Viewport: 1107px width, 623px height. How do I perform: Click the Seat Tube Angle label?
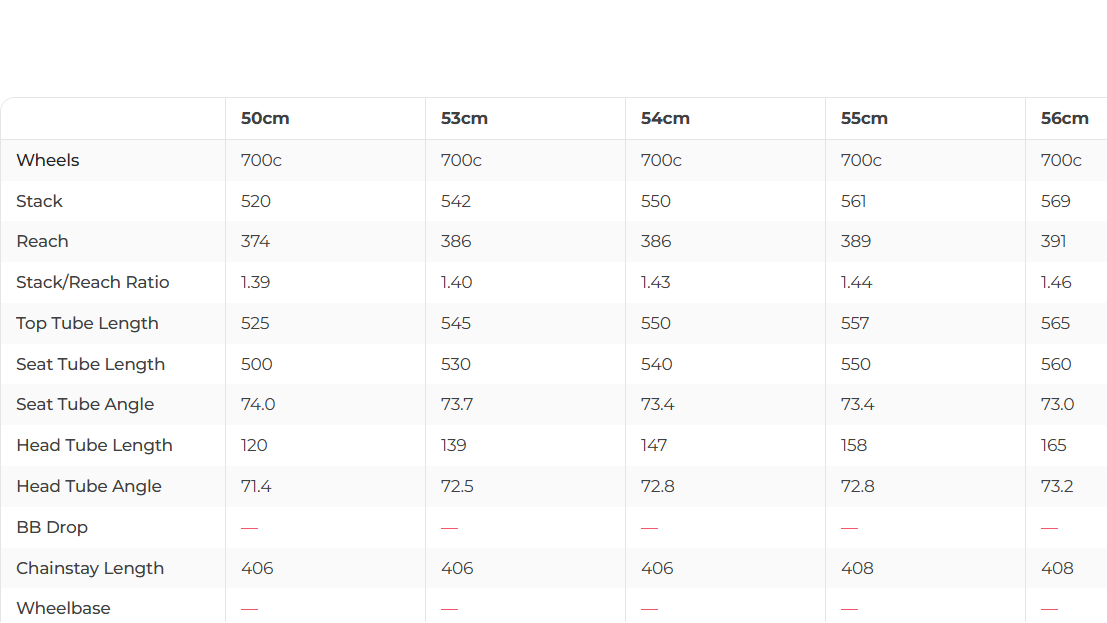(x=85, y=404)
